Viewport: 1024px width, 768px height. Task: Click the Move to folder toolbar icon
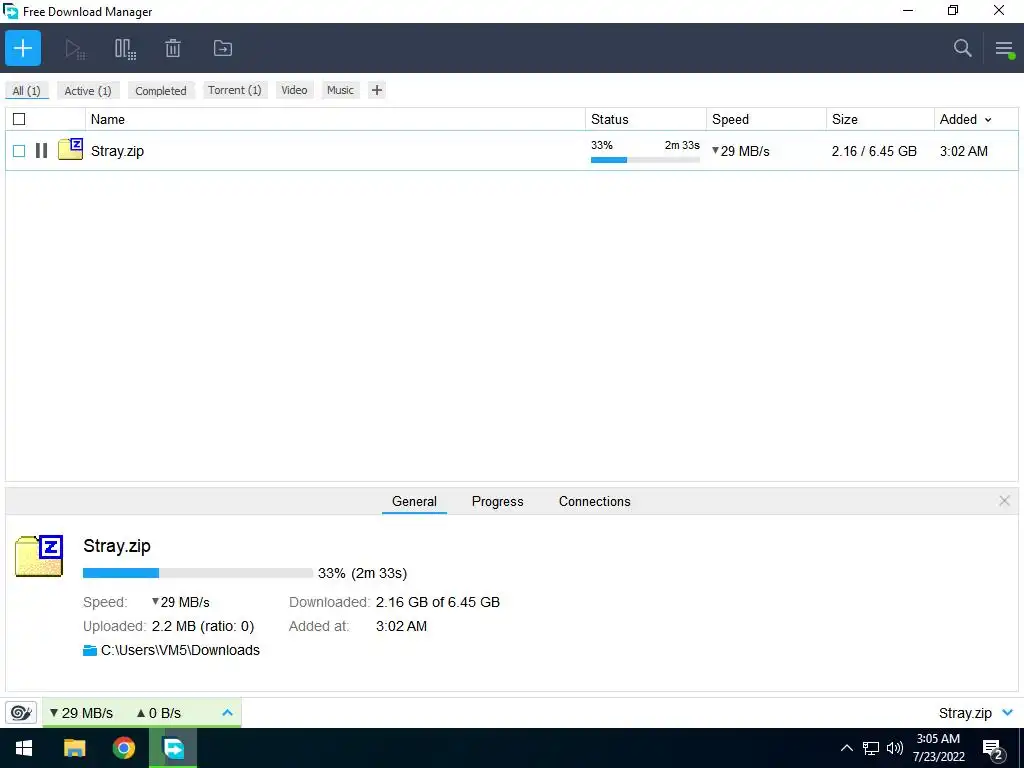[223, 48]
